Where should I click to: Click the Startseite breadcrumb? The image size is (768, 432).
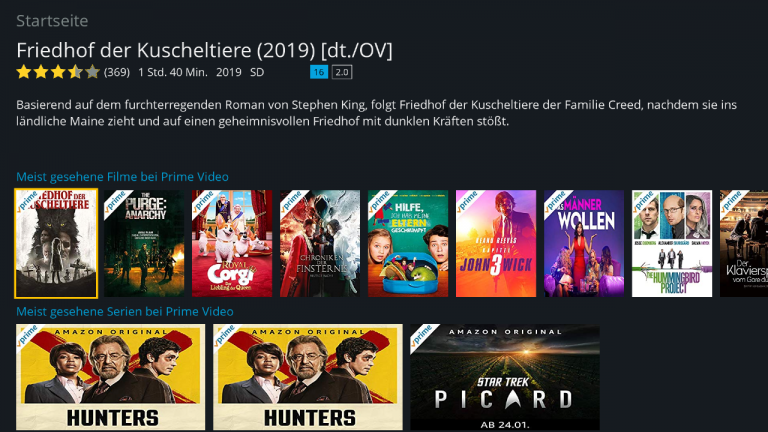pos(52,21)
